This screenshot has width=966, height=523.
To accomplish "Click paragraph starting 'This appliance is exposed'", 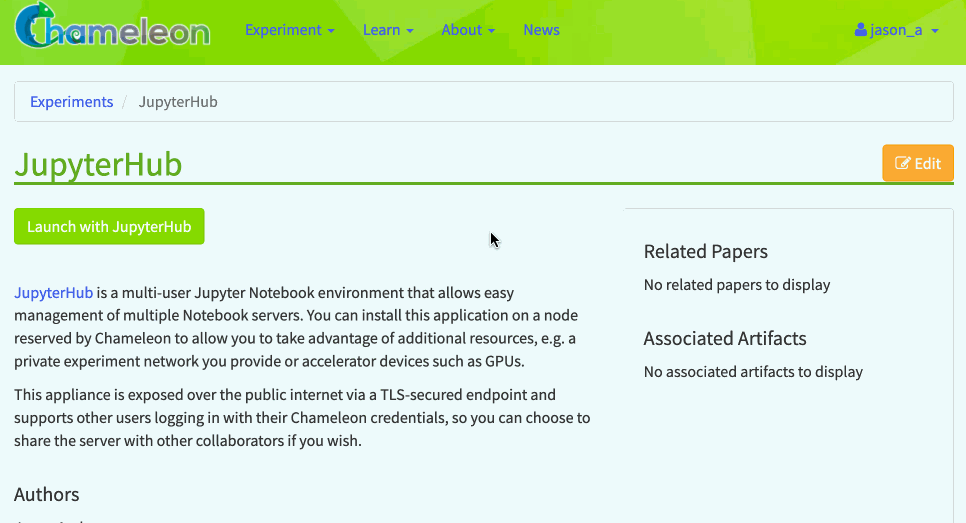I will [302, 418].
